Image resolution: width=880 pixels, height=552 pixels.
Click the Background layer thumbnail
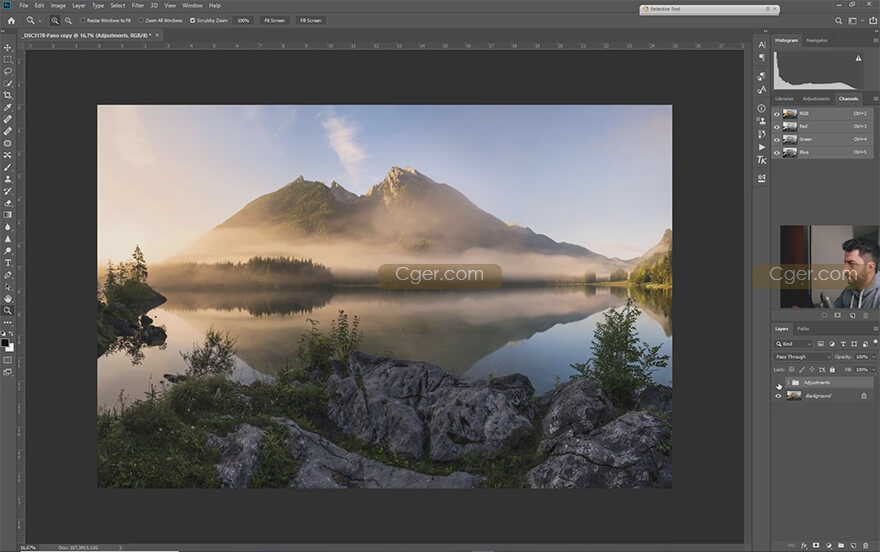[x=794, y=396]
